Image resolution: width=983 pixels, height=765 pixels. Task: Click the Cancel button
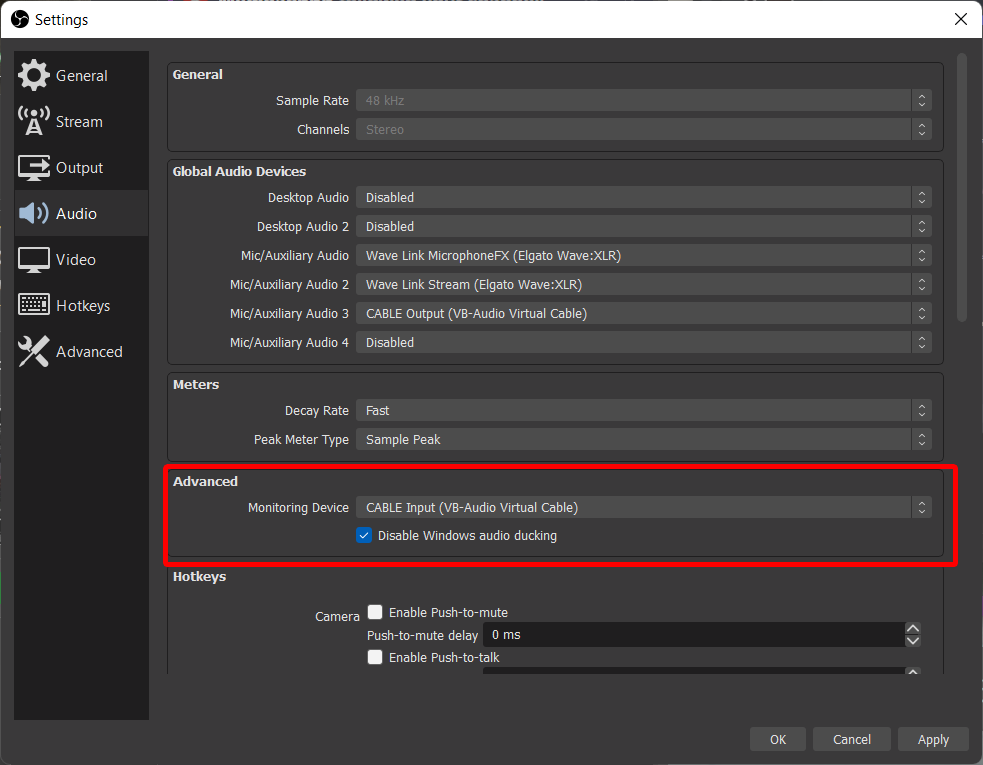tap(851, 739)
